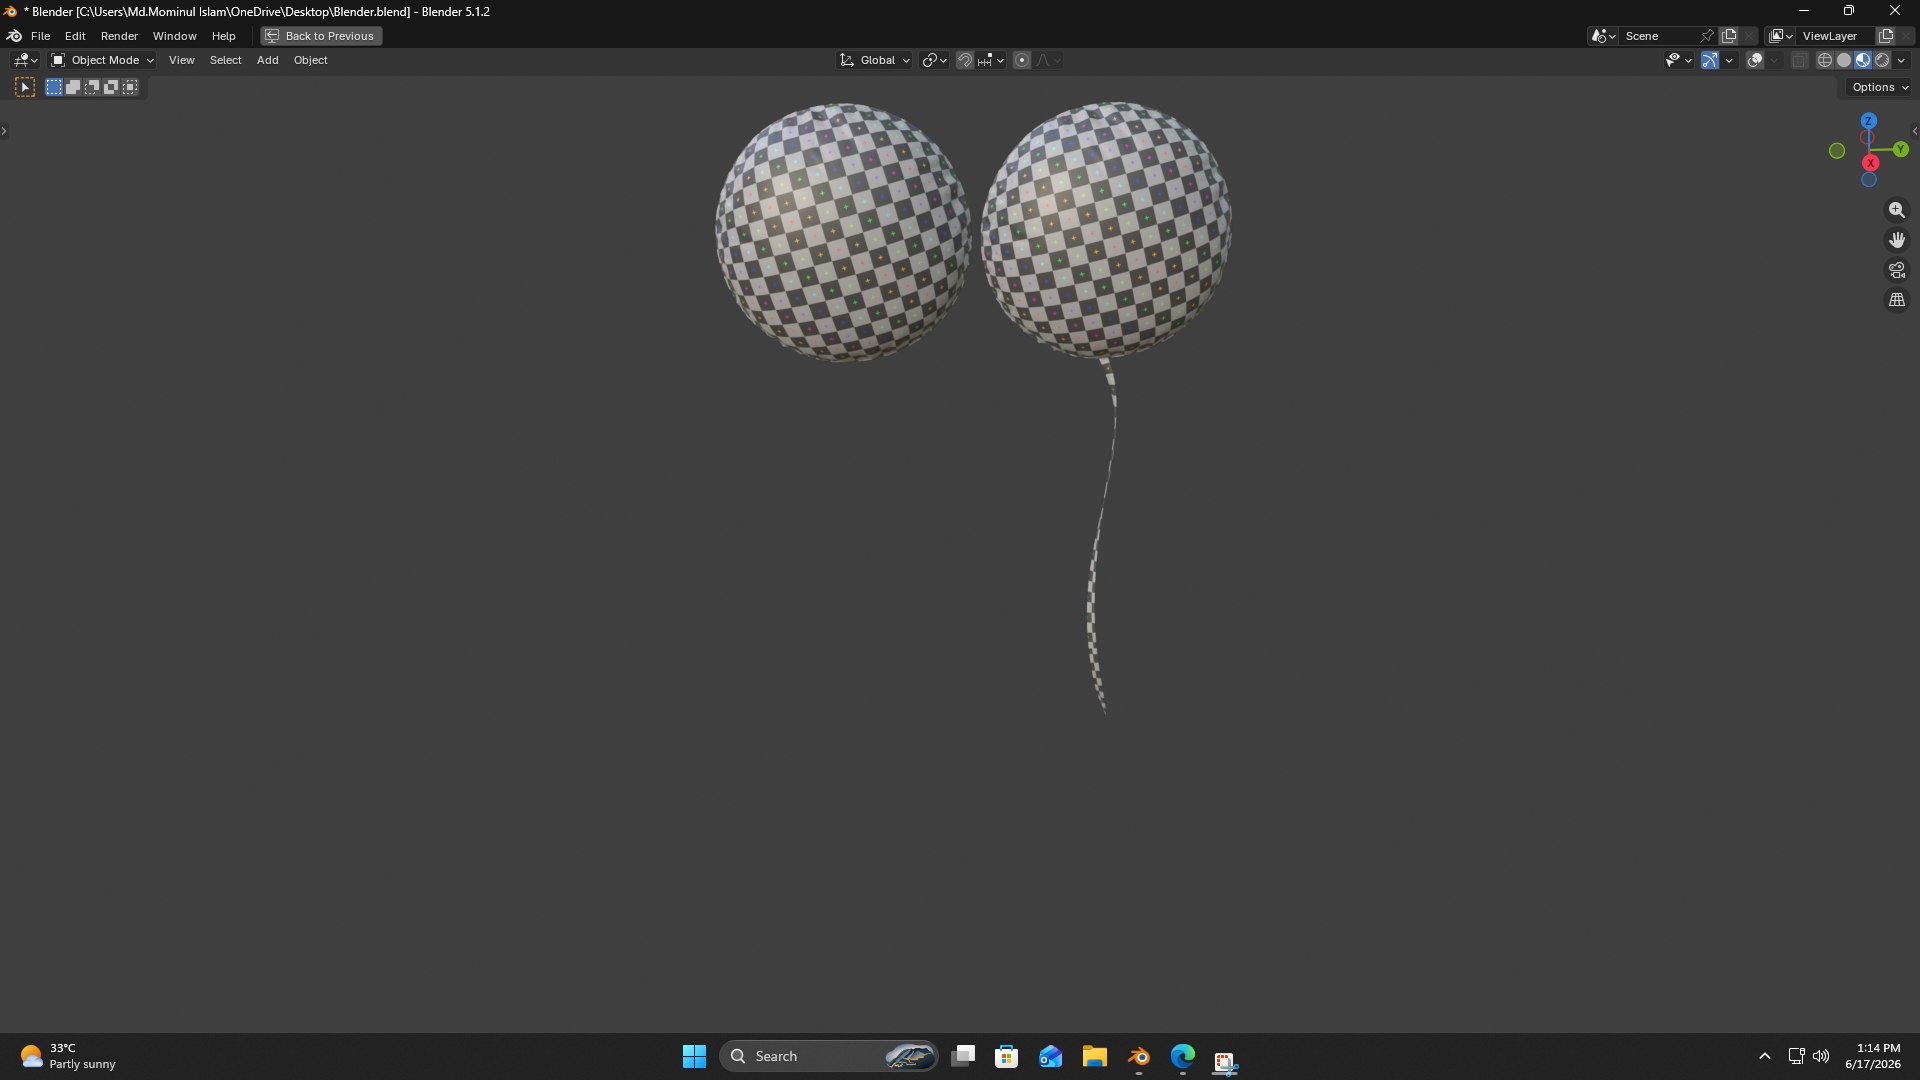
Task: Set selection mode to Subtract from selection
Action: (x=92, y=88)
